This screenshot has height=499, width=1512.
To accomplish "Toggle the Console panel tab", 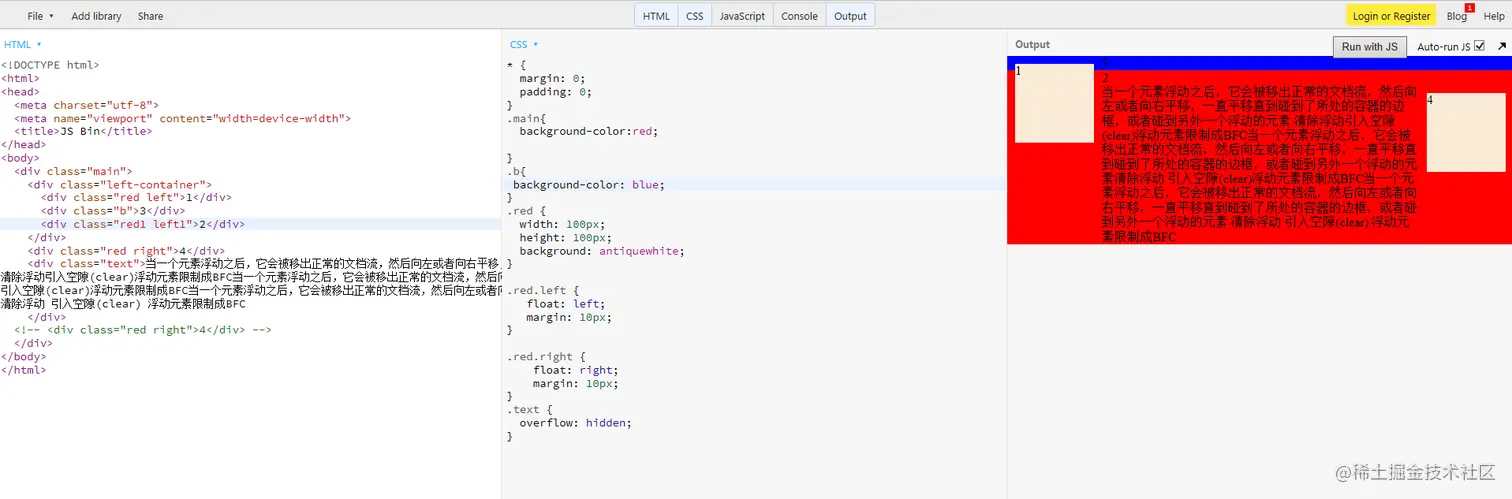I will 799,16.
